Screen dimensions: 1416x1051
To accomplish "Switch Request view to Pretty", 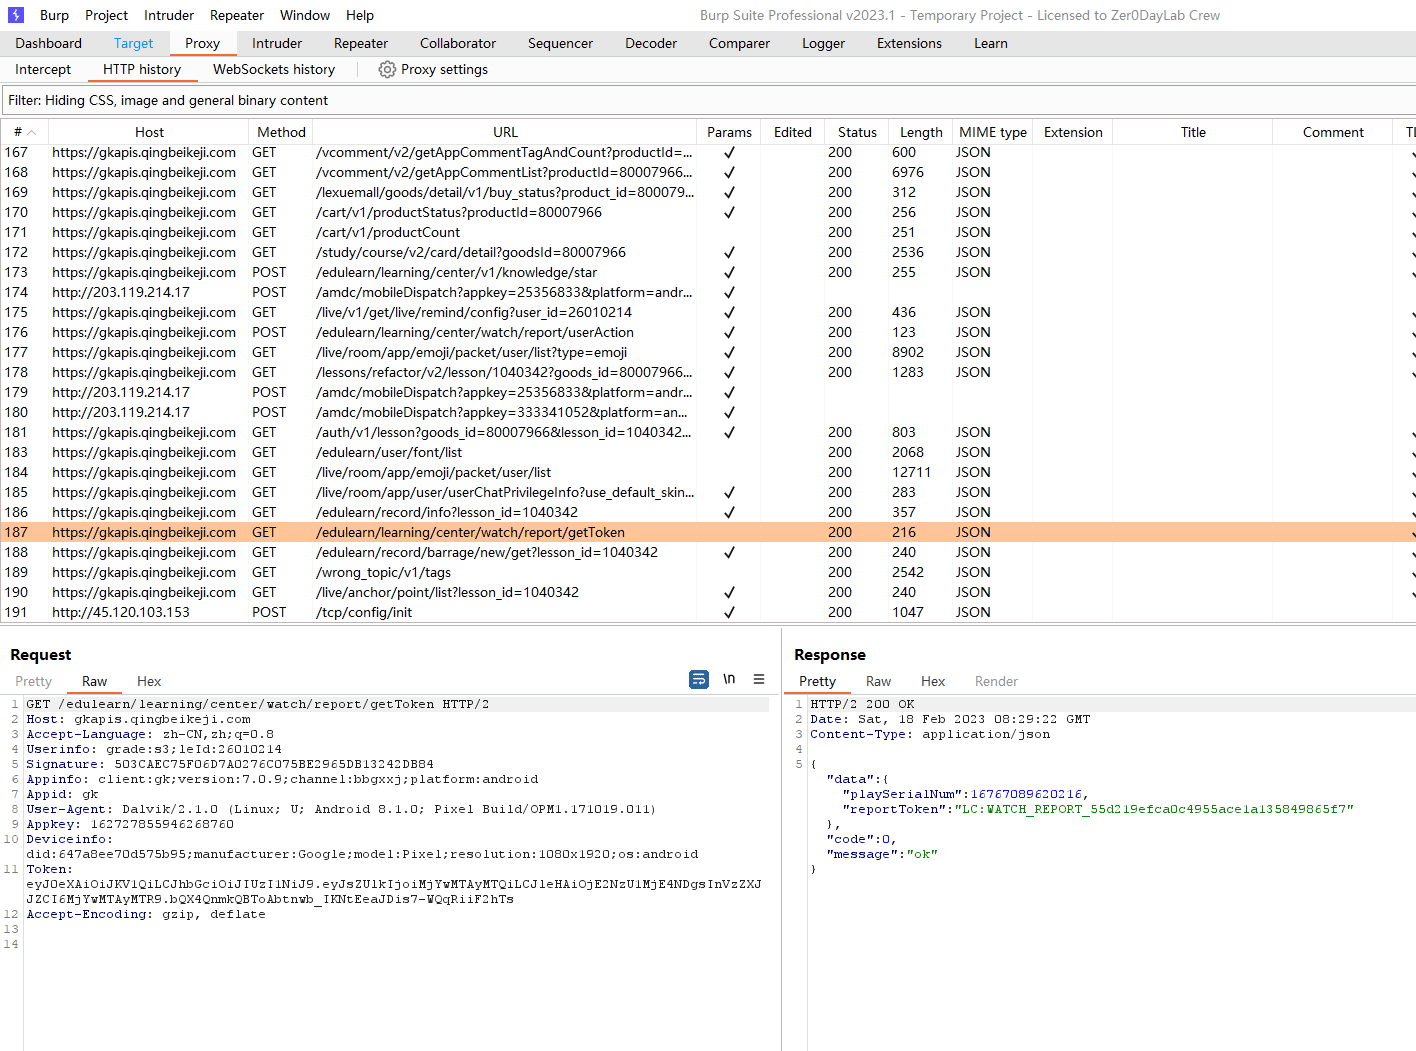I will point(33,681).
